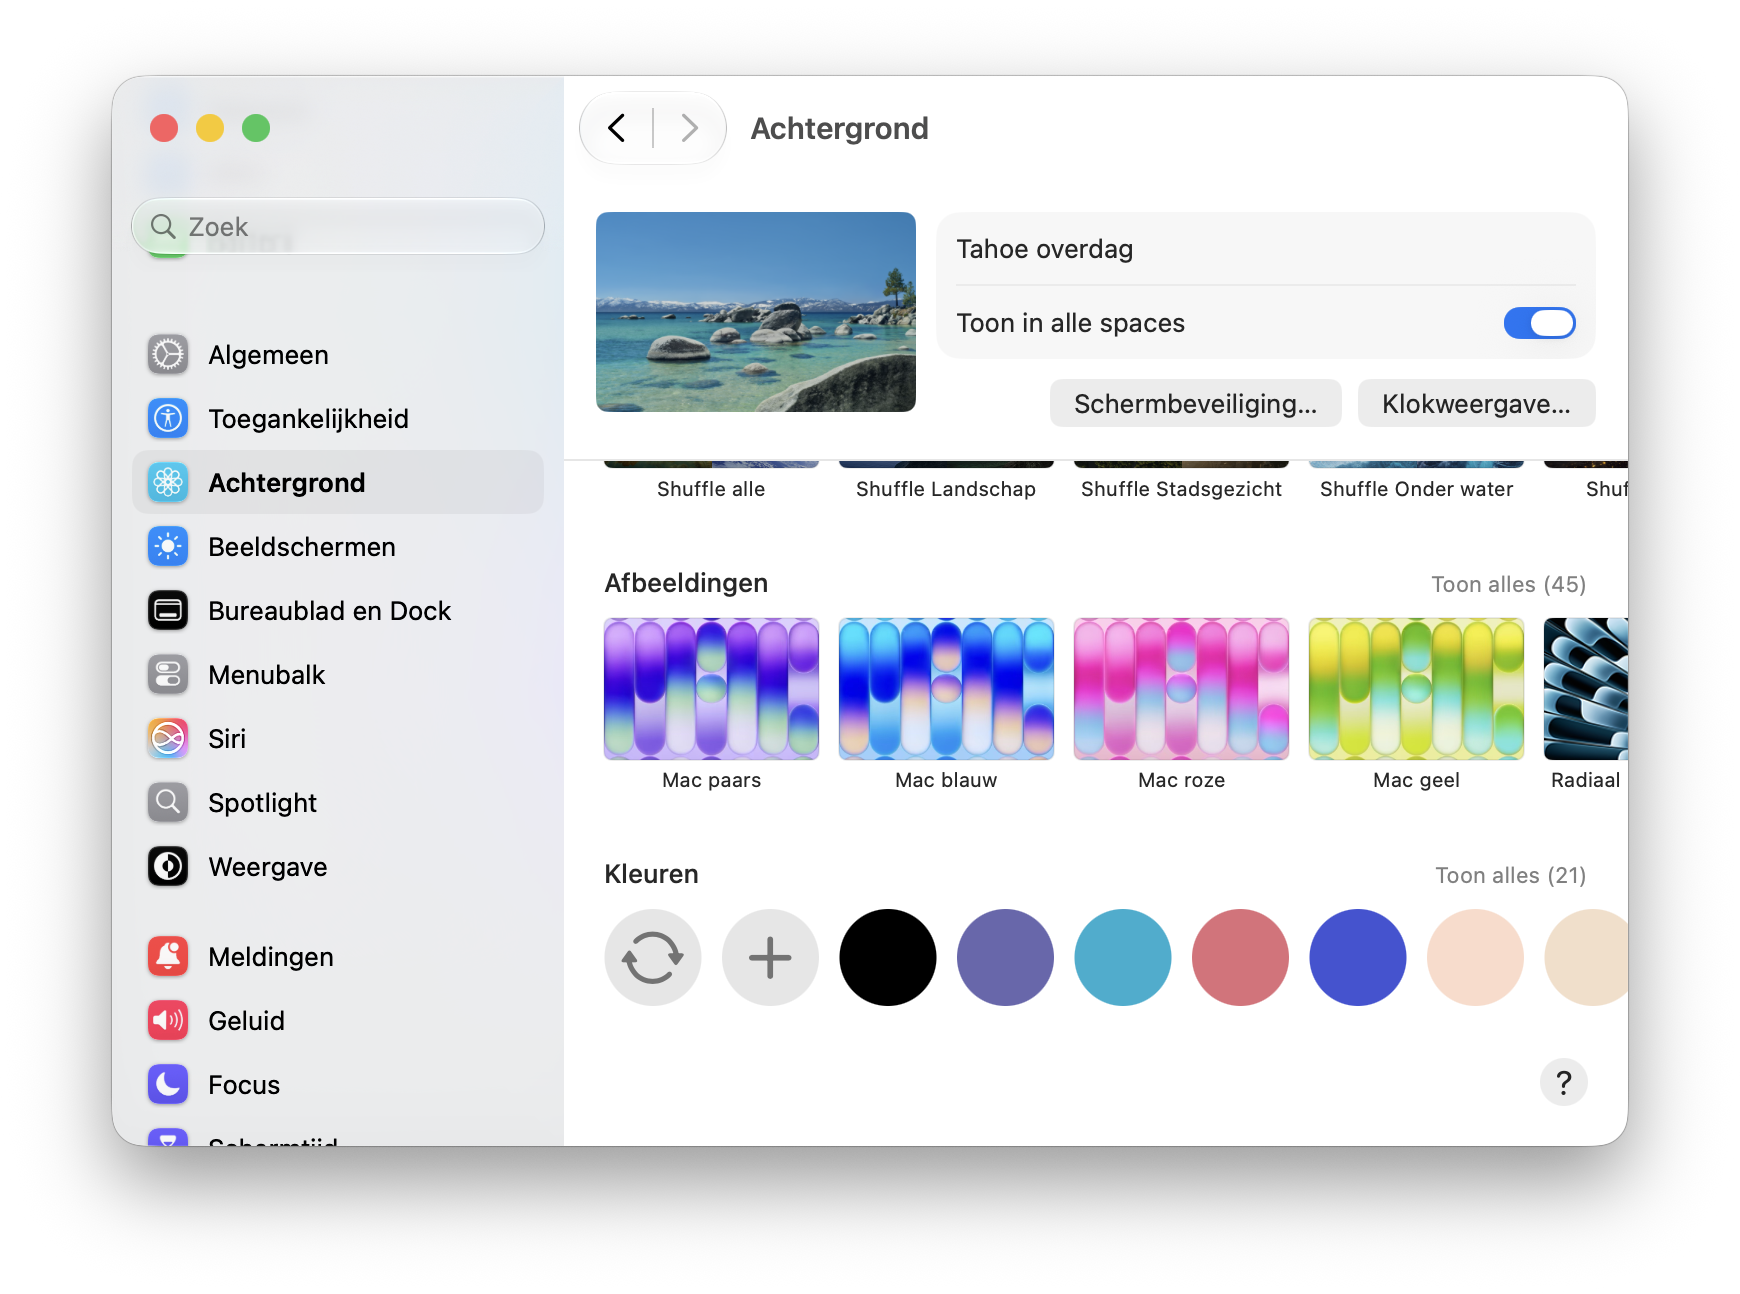Open the Schermbeveiliging... settings
The height and width of the screenshot is (1294, 1740).
point(1196,404)
